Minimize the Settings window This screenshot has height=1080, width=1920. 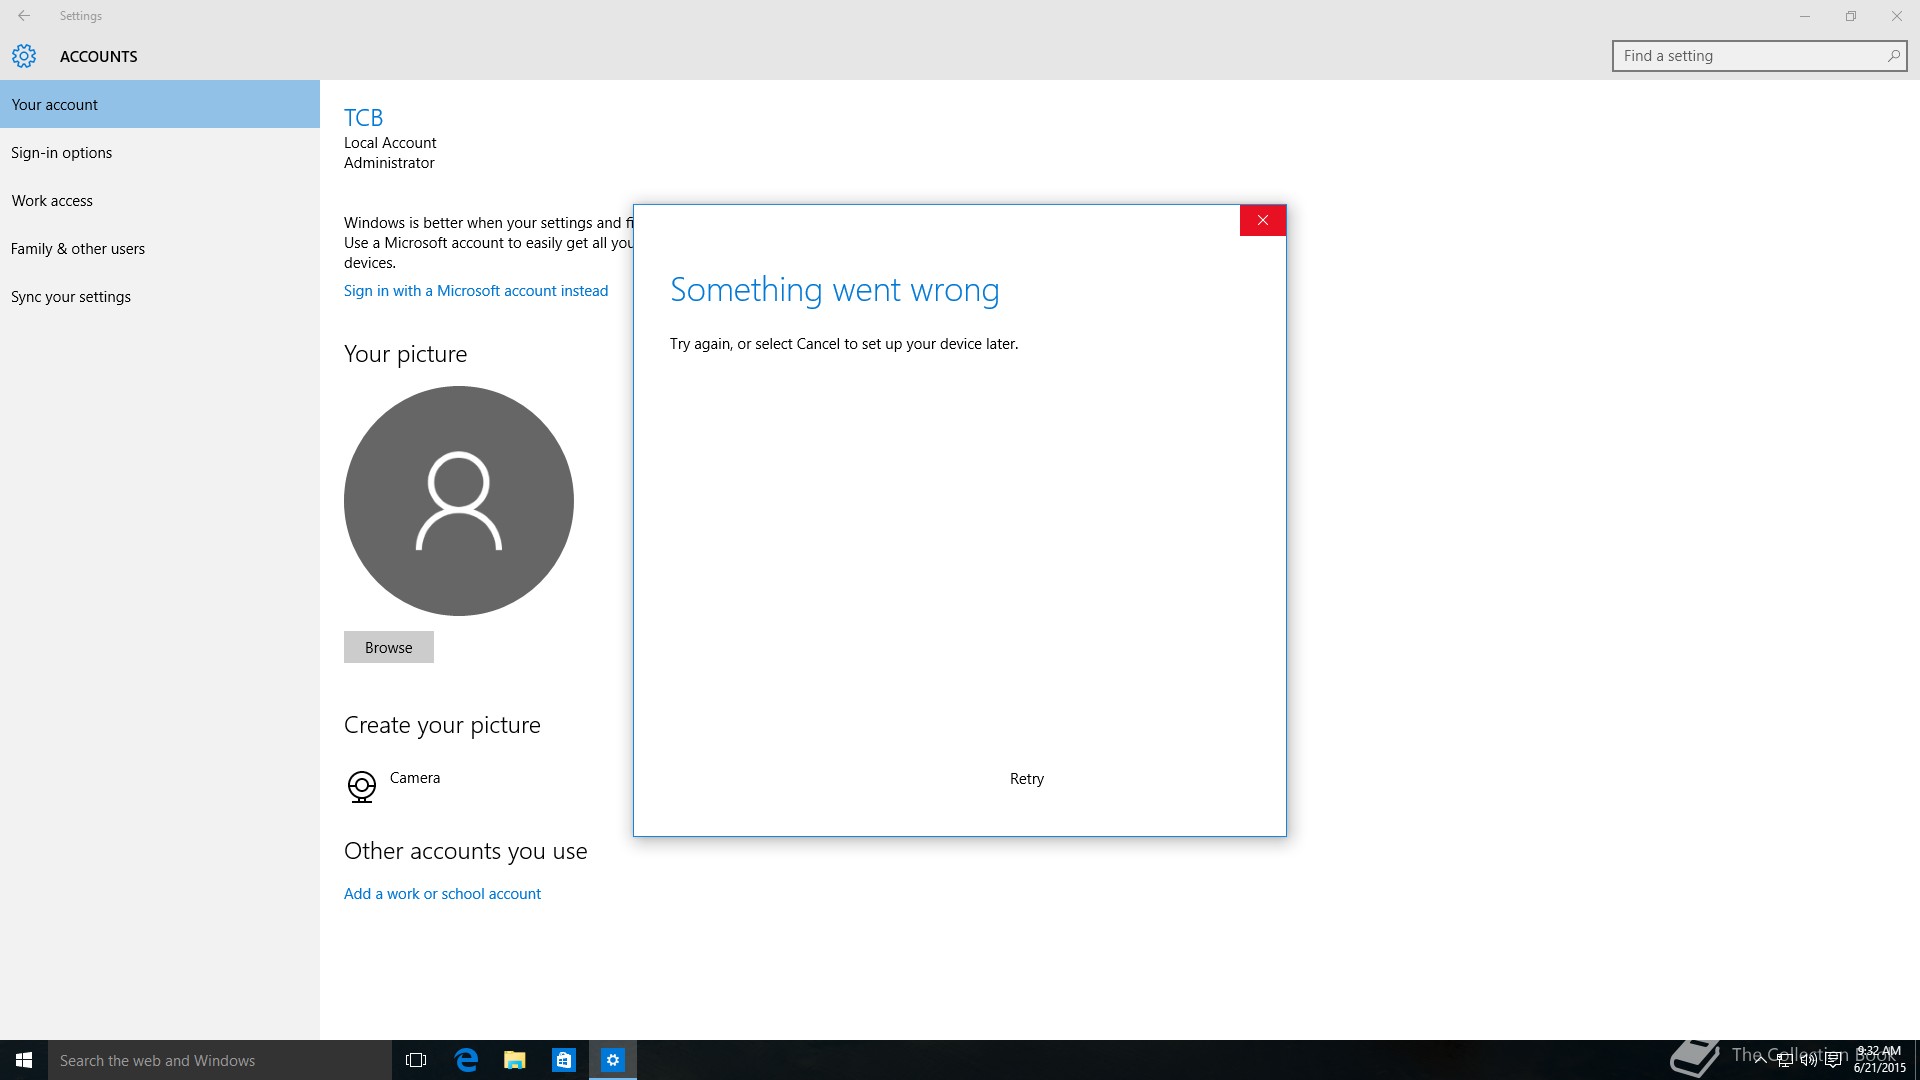(1805, 16)
